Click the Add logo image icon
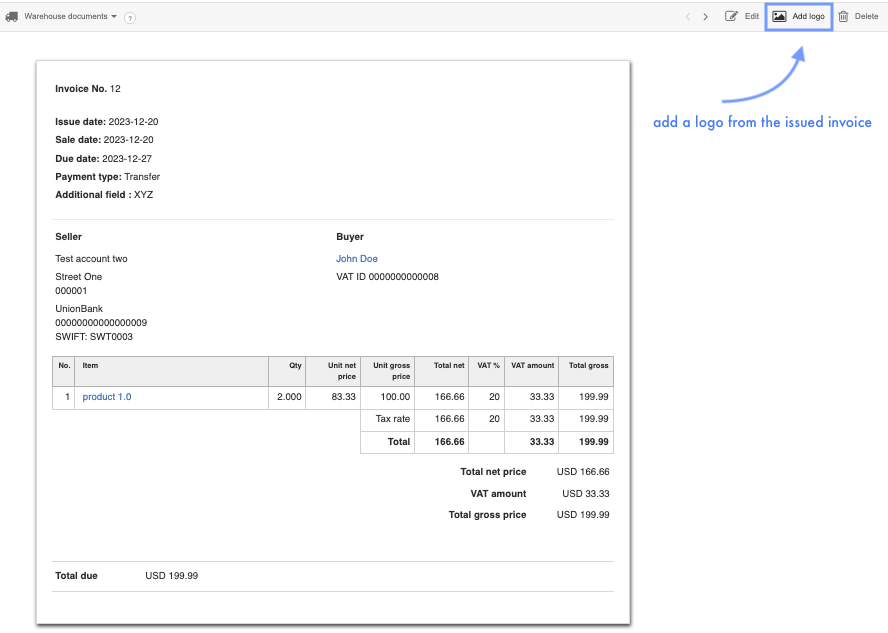This screenshot has height=633, width=888. point(779,17)
